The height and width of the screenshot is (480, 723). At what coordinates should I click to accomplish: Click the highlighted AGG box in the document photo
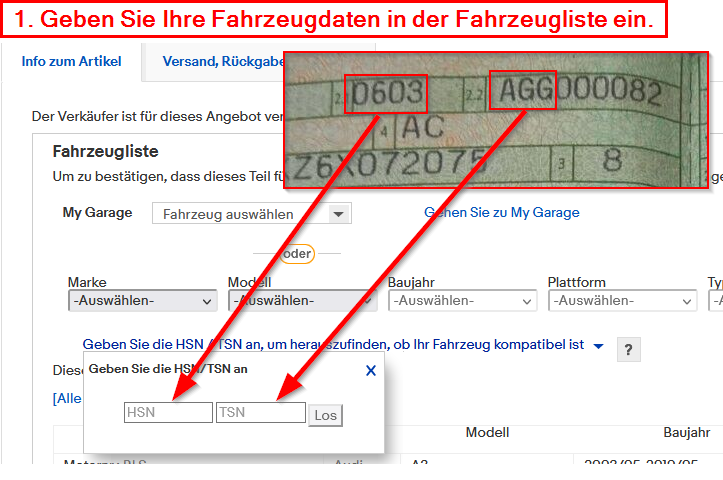522,91
